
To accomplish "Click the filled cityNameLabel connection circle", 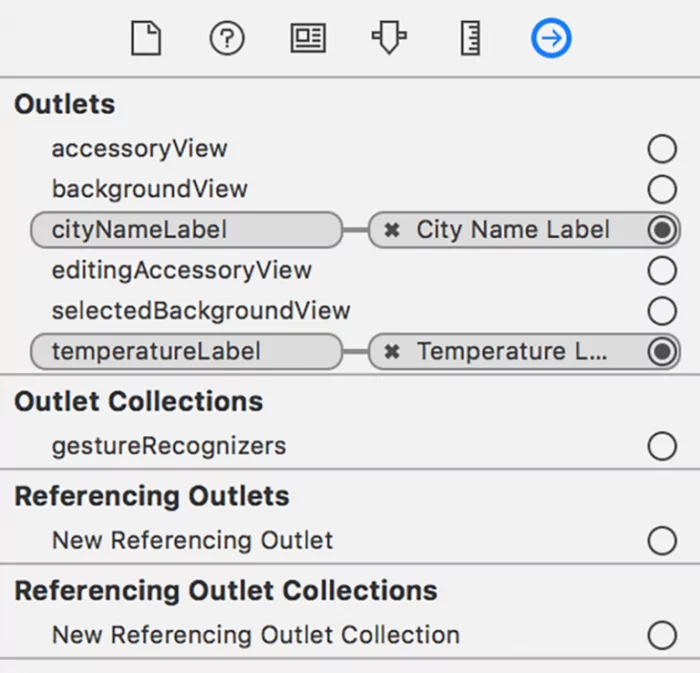I will pyautogui.click(x=662, y=230).
